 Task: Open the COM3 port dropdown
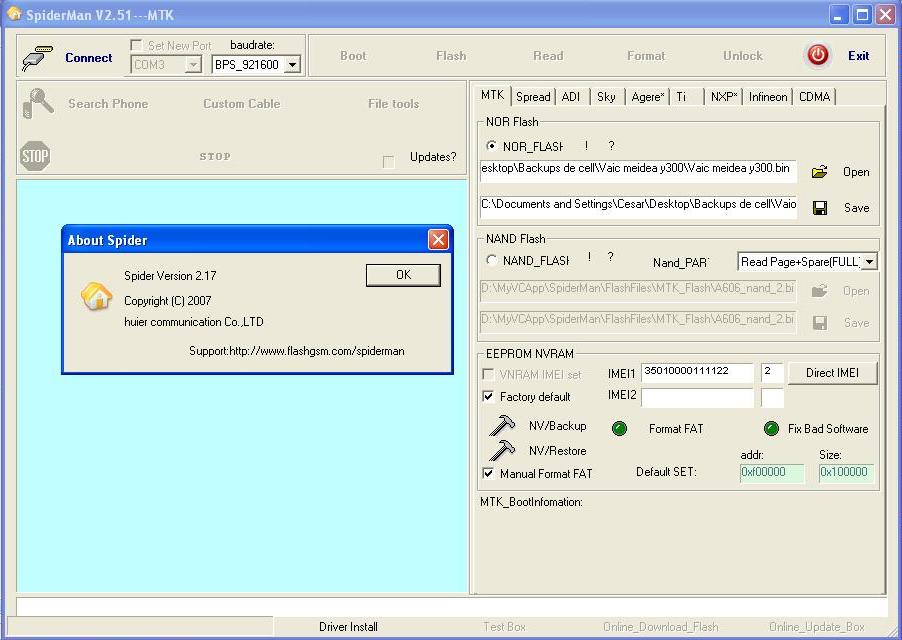193,65
